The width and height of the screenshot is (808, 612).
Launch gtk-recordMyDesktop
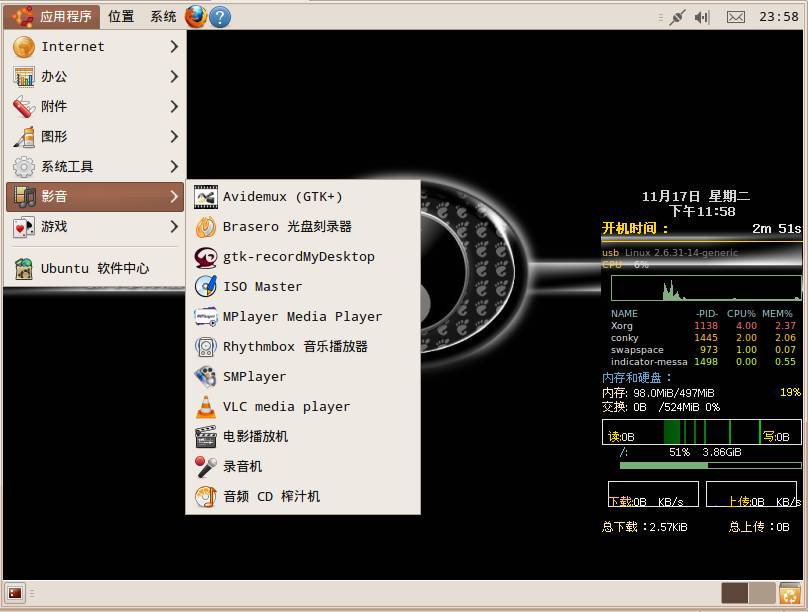coord(303,257)
